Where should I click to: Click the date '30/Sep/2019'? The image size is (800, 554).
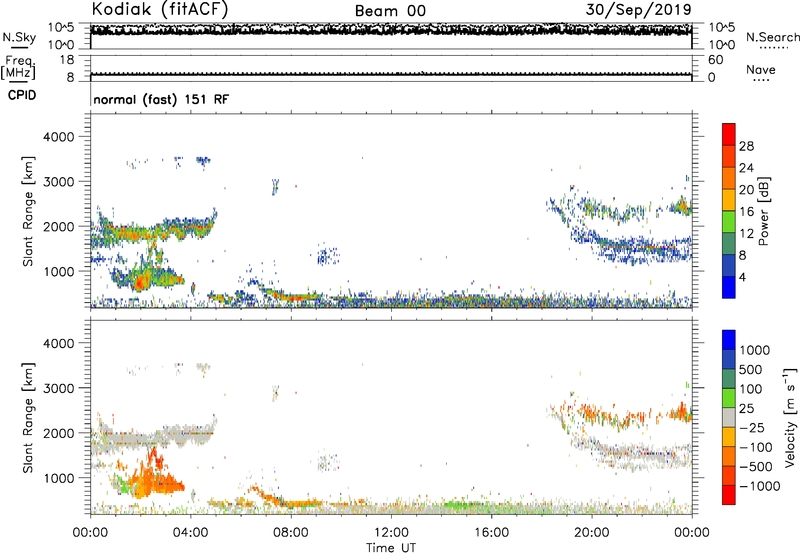tap(638, 9)
